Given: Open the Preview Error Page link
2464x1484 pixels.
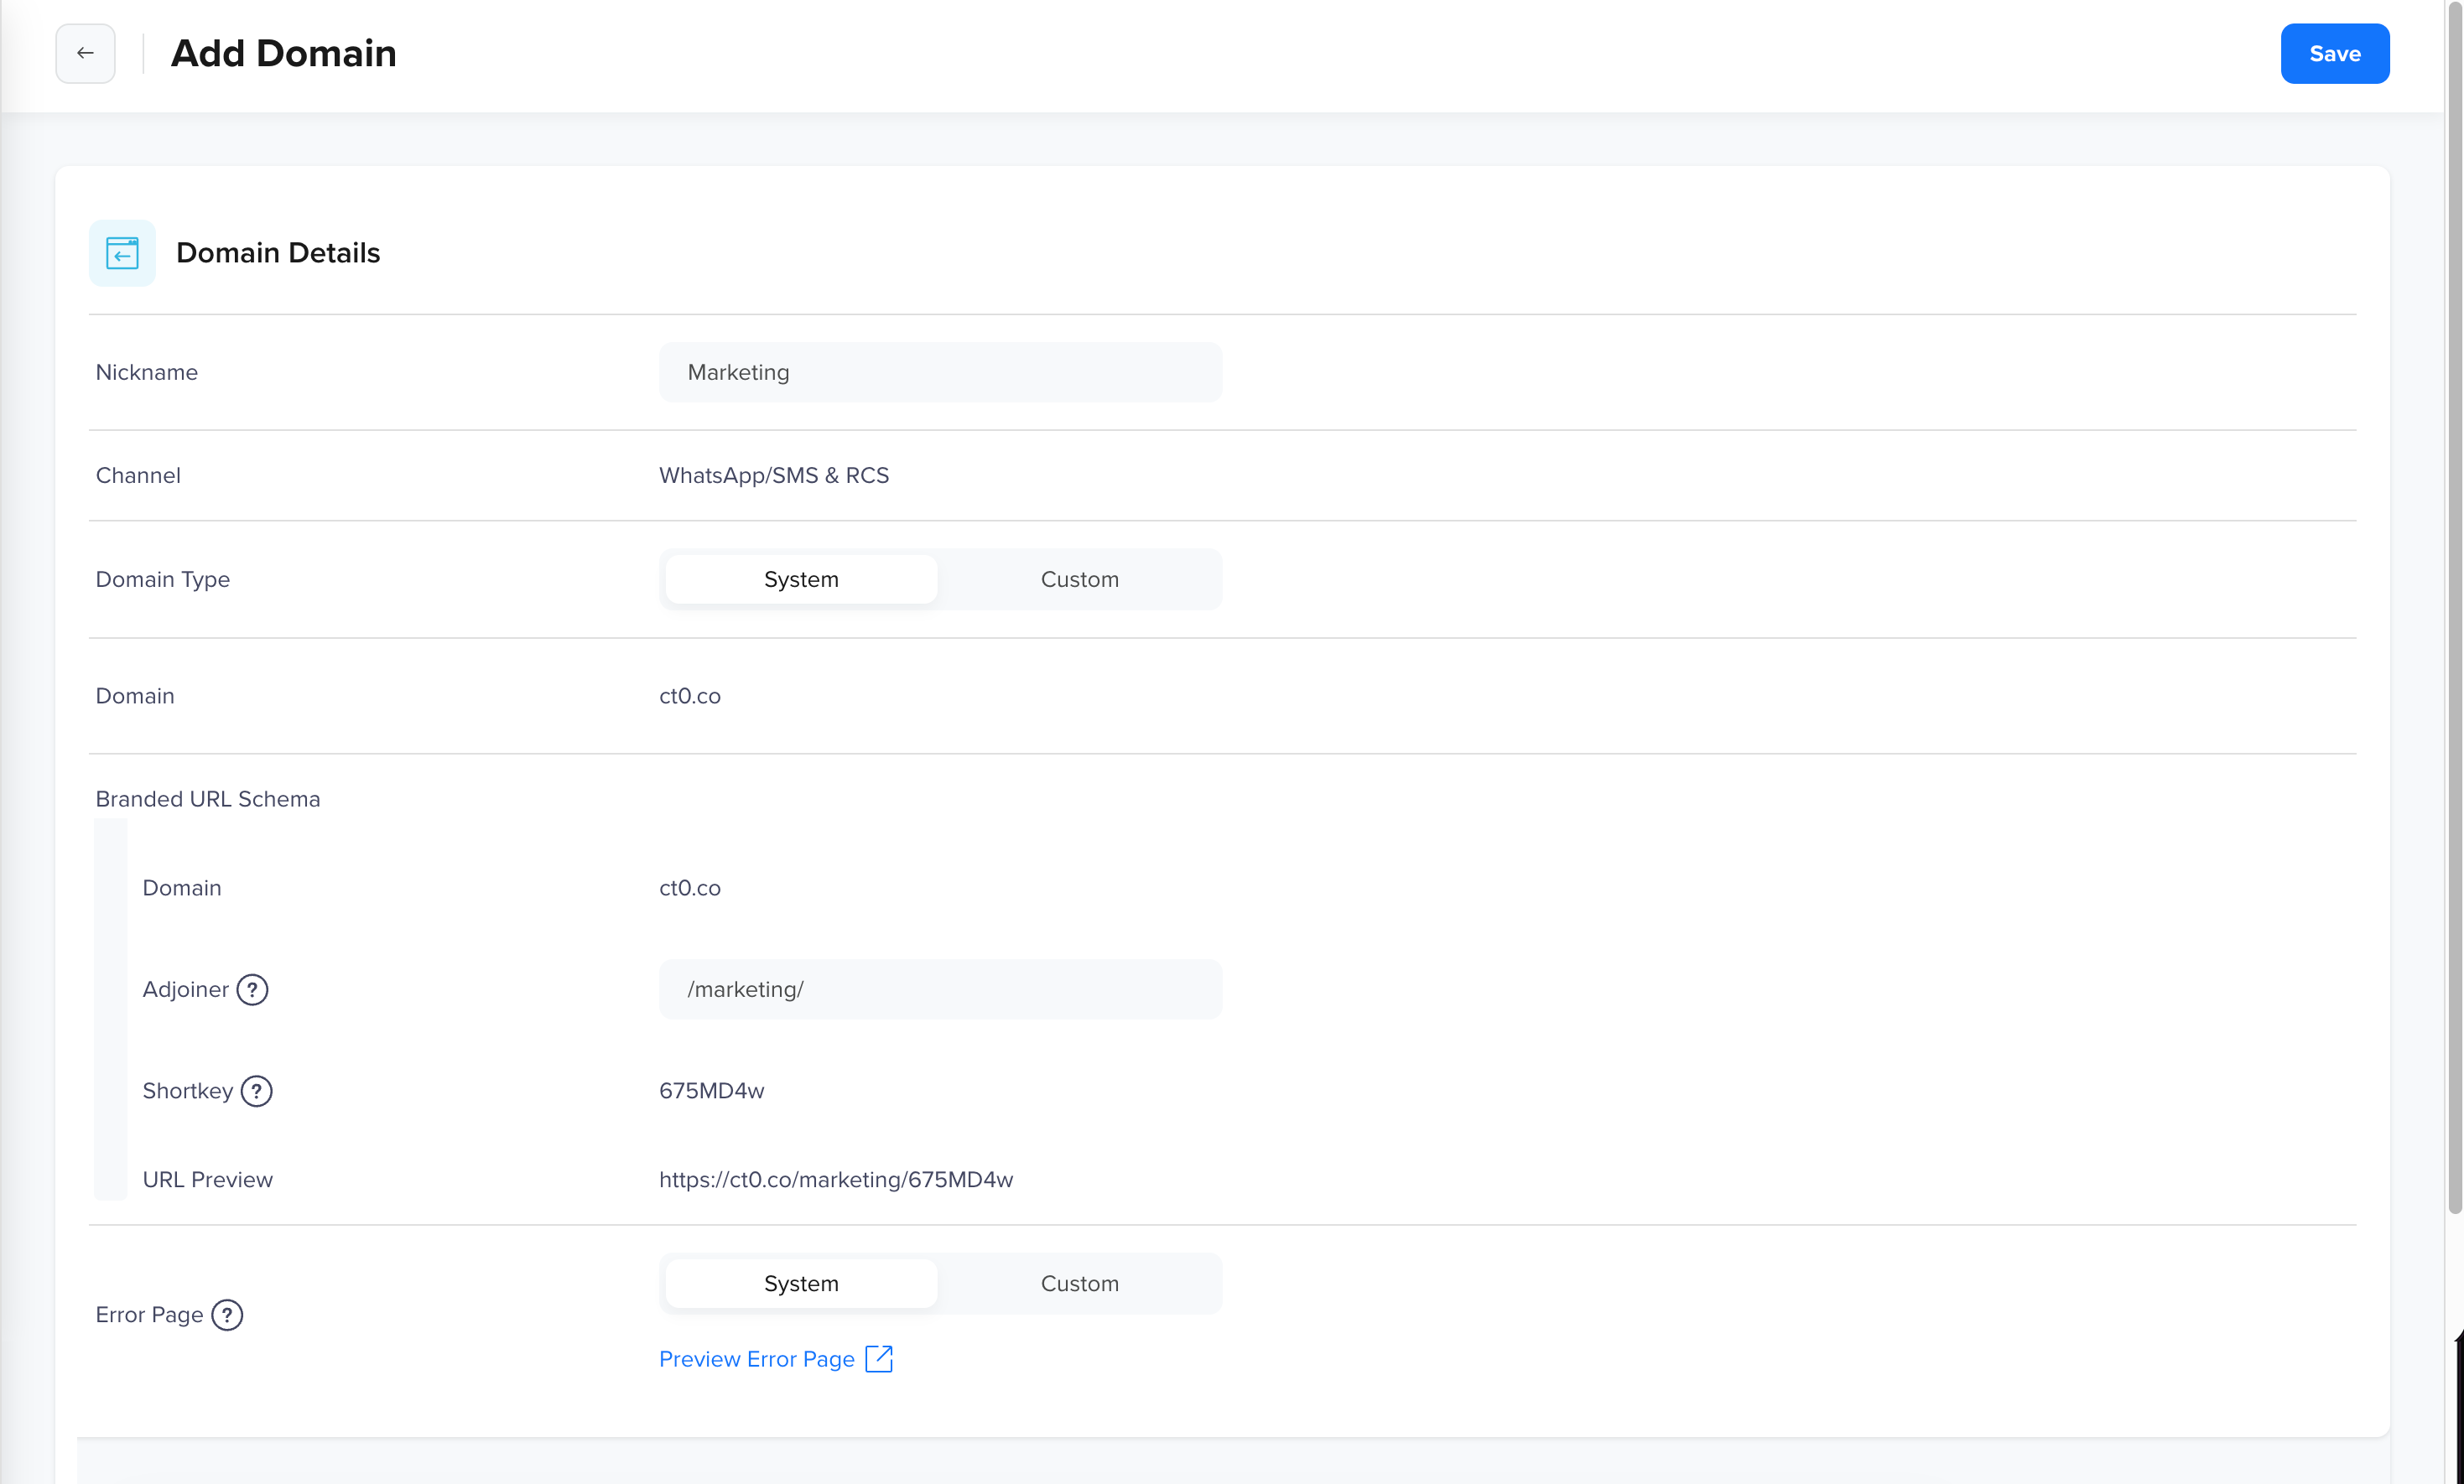Looking at the screenshot, I should point(757,1359).
